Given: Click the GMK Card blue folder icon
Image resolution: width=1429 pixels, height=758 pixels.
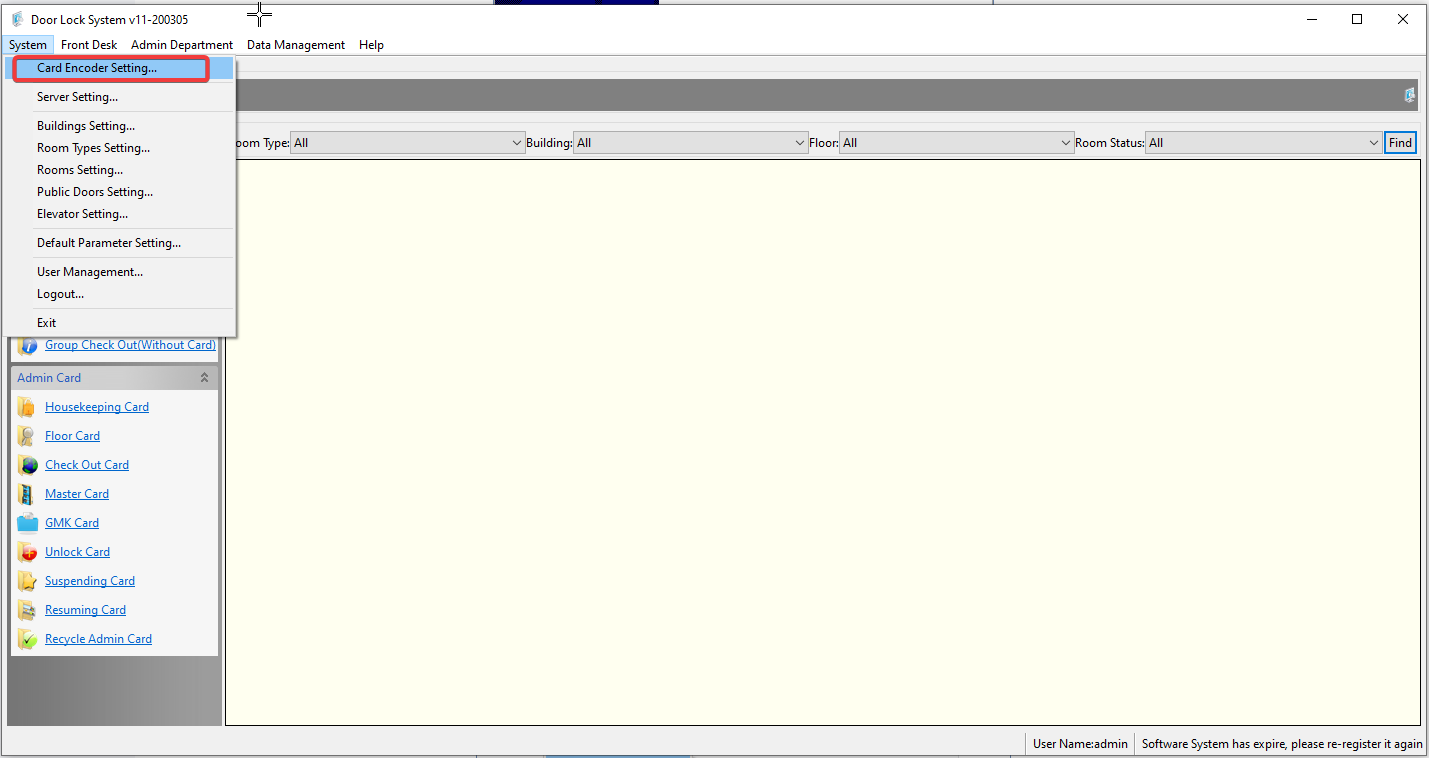Looking at the screenshot, I should (27, 523).
